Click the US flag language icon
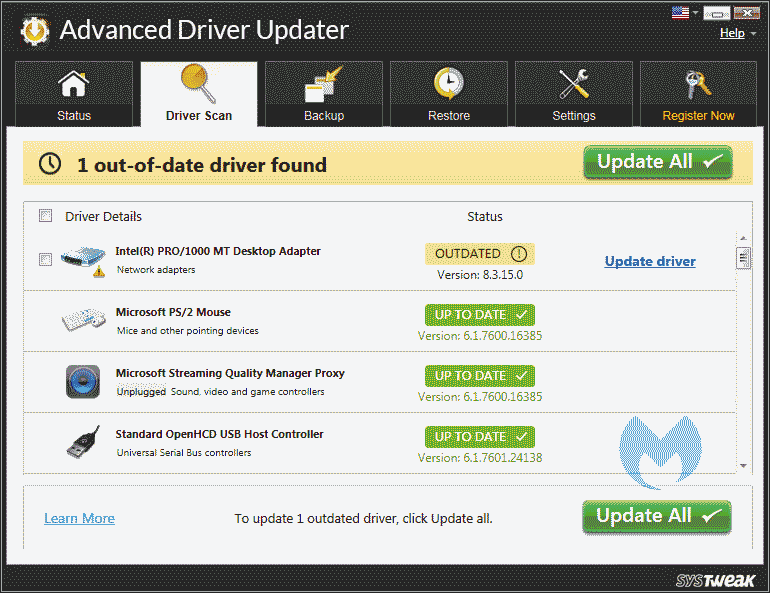This screenshot has width=770, height=593. 680,13
